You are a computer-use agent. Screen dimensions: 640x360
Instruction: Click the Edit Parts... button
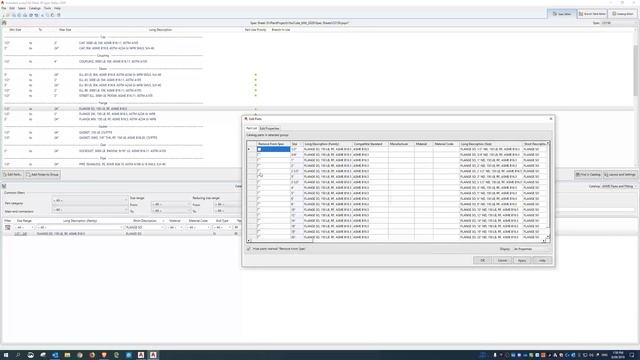(x=12, y=175)
